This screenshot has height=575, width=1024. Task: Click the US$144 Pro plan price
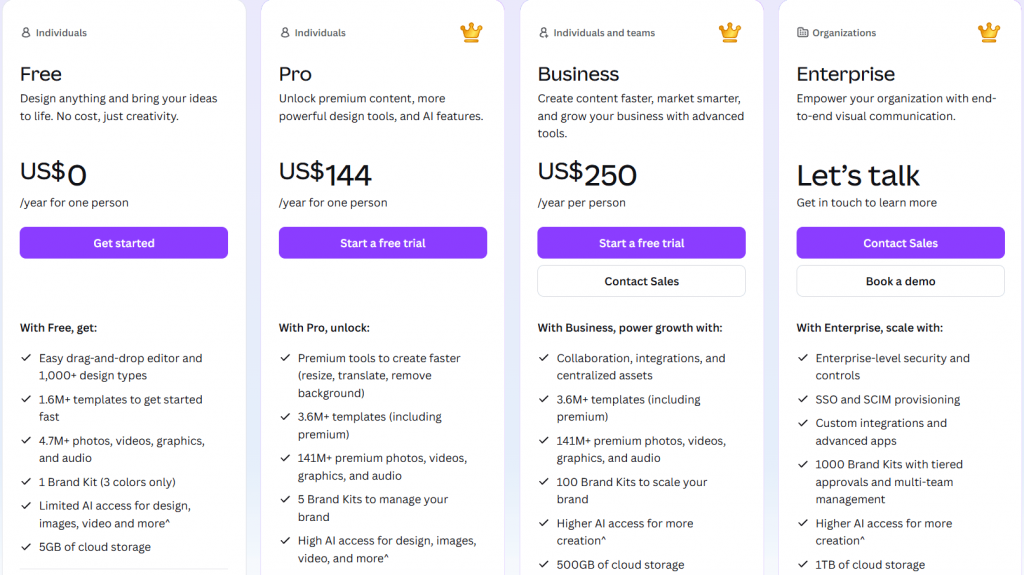325,174
